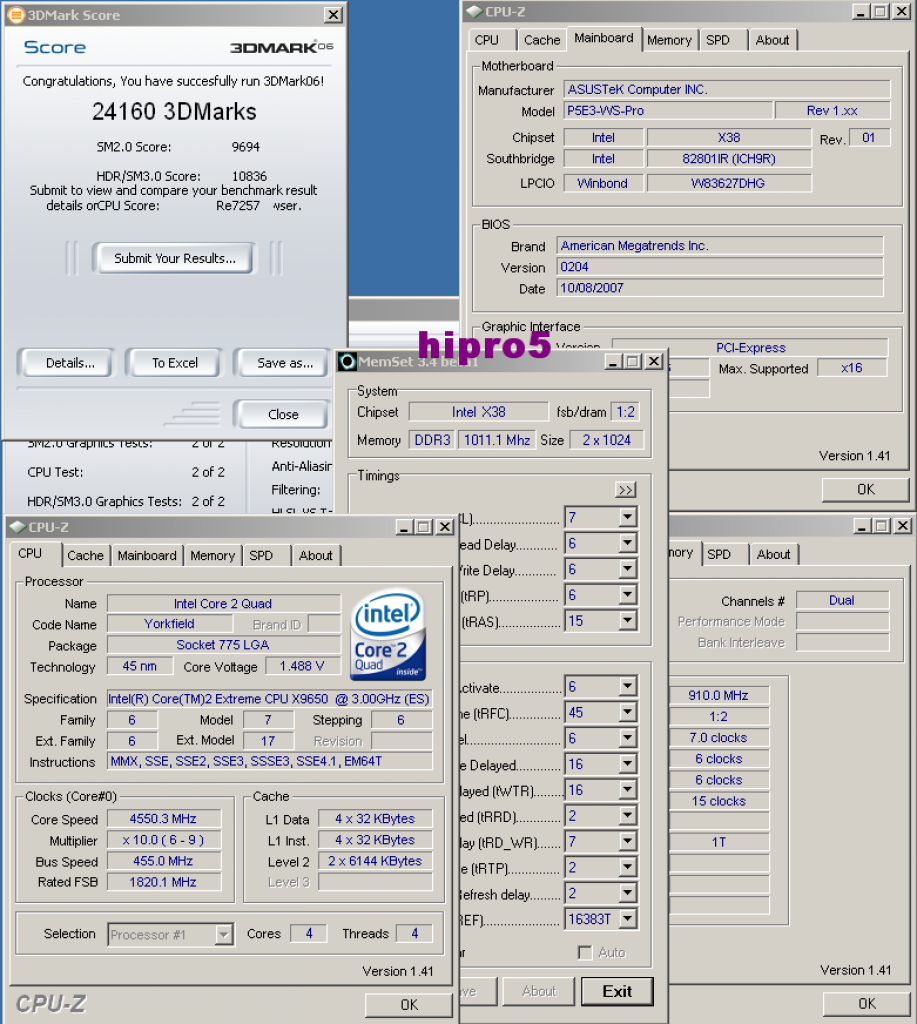917x1024 pixels.
Task: Open the tWTR dropdown in MemSet
Action: pyautogui.click(x=627, y=790)
